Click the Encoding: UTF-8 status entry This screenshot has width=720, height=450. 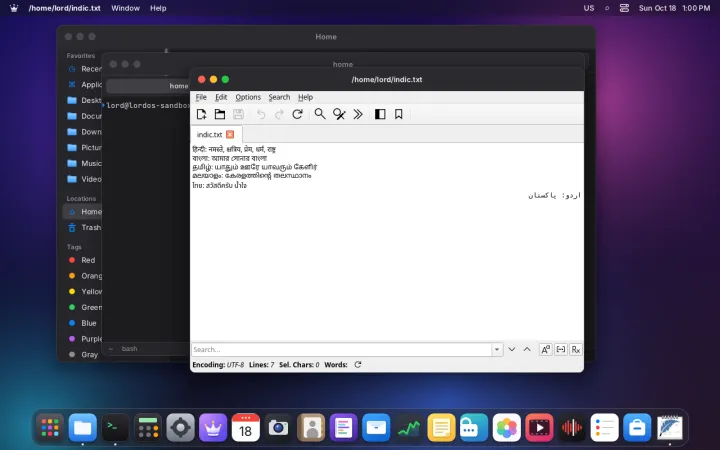click(x=218, y=365)
